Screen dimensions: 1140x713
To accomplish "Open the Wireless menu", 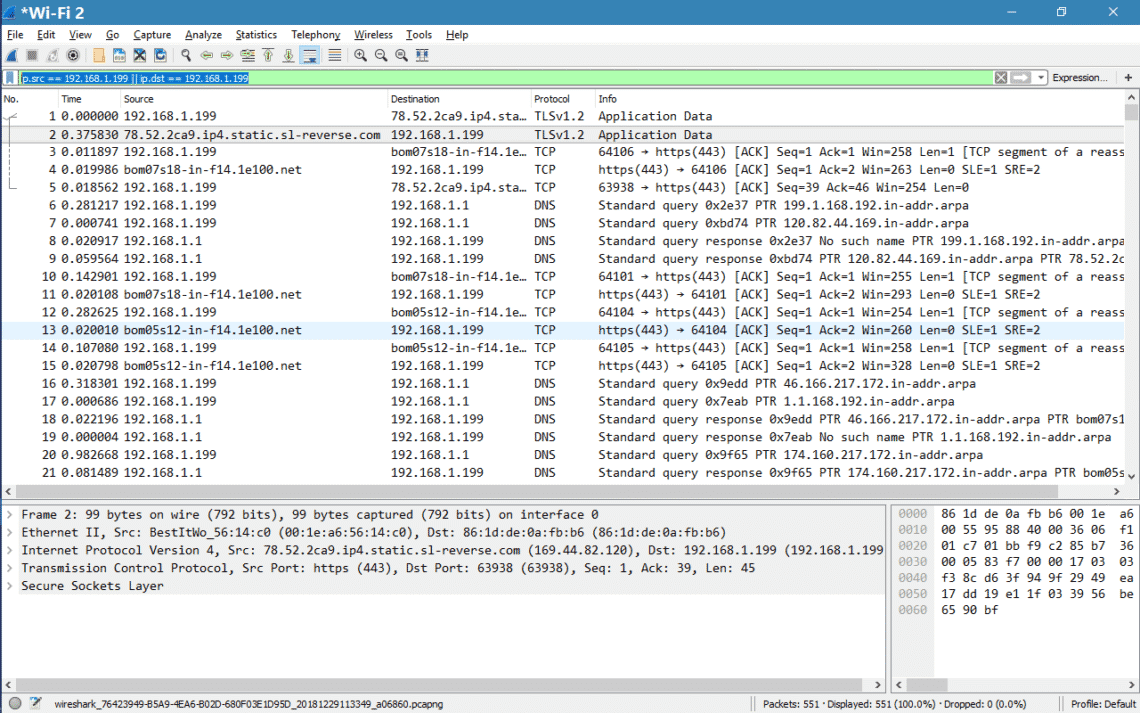I will (373, 35).
